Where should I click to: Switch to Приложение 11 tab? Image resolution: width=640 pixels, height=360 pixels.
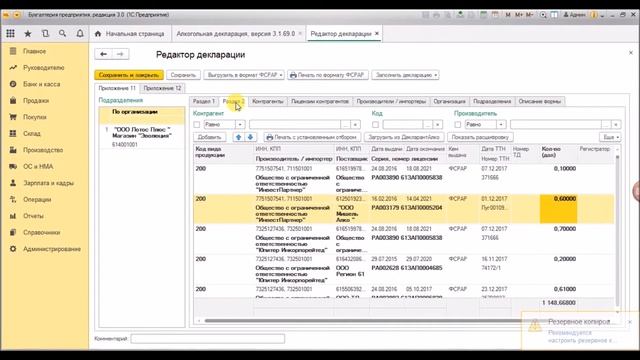click(x=117, y=88)
